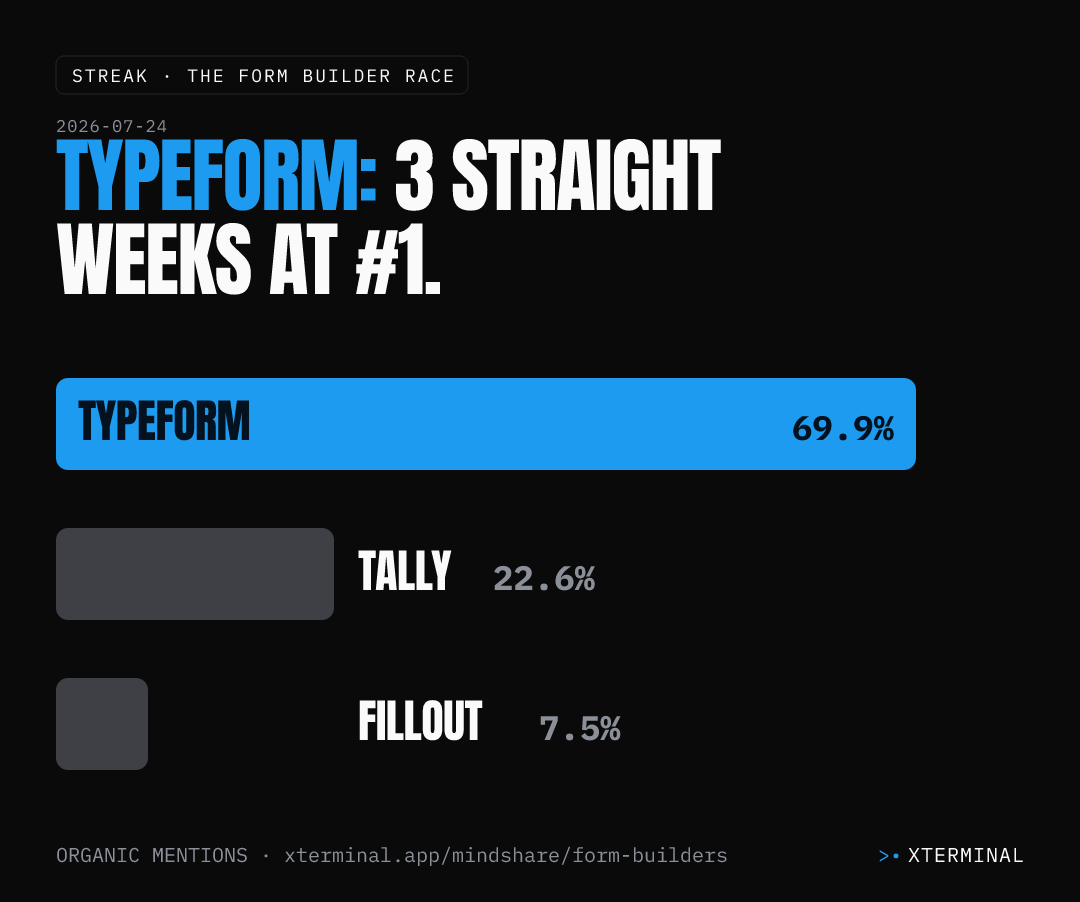Select the FILLOUT label

(420, 722)
